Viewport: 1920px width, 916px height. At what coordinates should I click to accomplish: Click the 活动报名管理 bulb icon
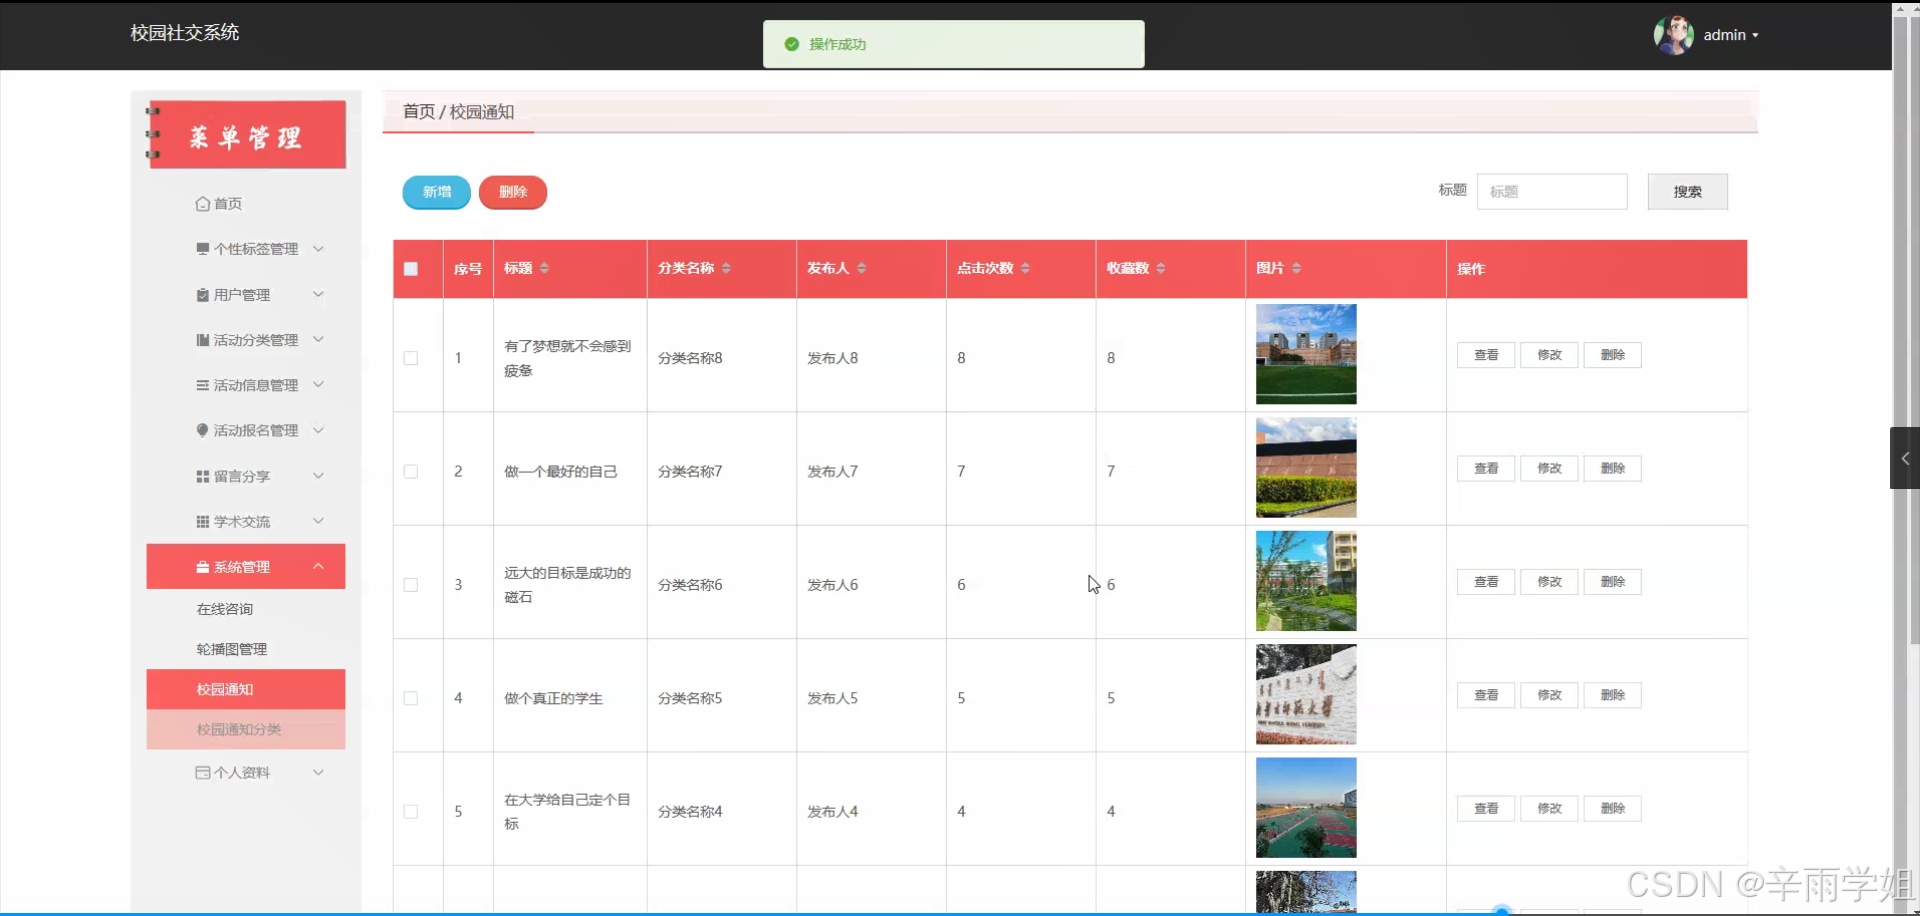[x=203, y=430]
